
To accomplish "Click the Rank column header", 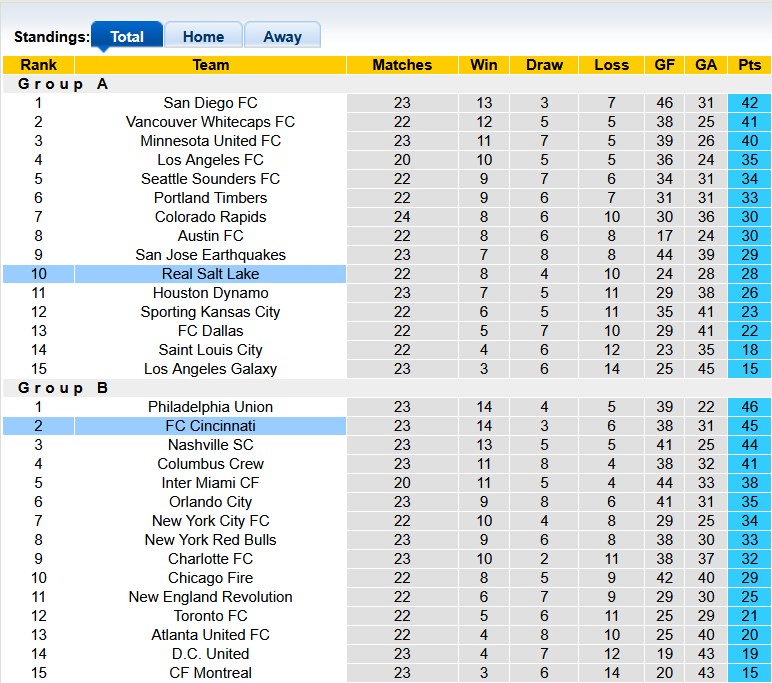I will coord(38,65).
